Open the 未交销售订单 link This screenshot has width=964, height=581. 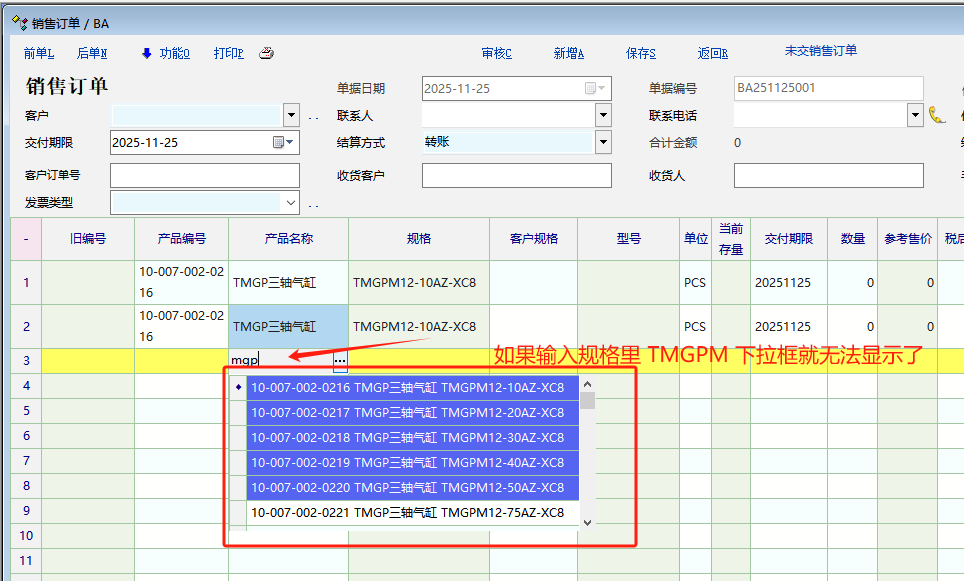pyautogui.click(x=820, y=51)
